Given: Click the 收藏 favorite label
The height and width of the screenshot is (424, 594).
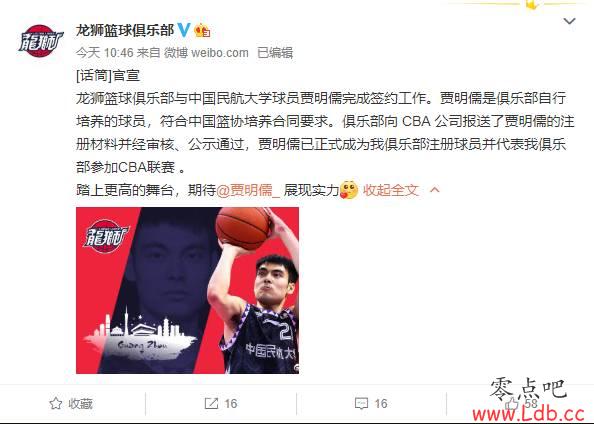Looking at the screenshot, I should point(80,404).
